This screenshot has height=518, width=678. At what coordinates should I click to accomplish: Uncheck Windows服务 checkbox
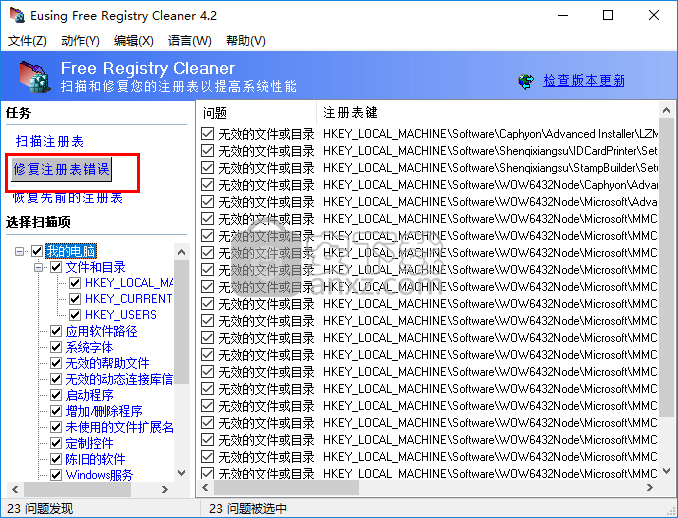tap(56, 475)
